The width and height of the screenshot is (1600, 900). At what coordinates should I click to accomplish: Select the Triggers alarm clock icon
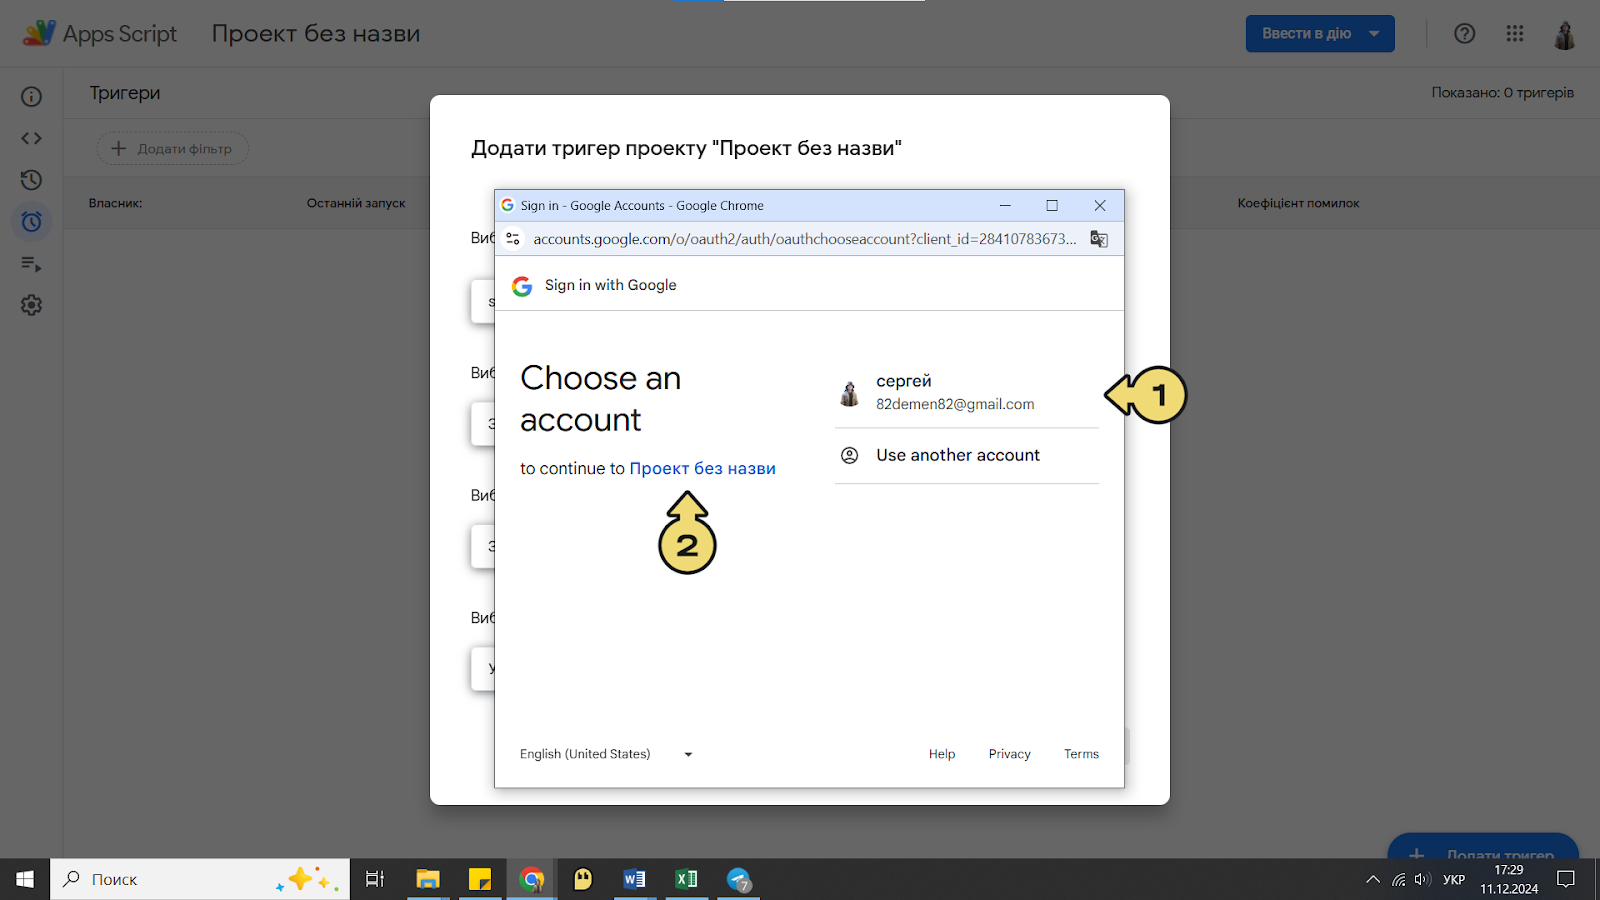pyautogui.click(x=32, y=221)
